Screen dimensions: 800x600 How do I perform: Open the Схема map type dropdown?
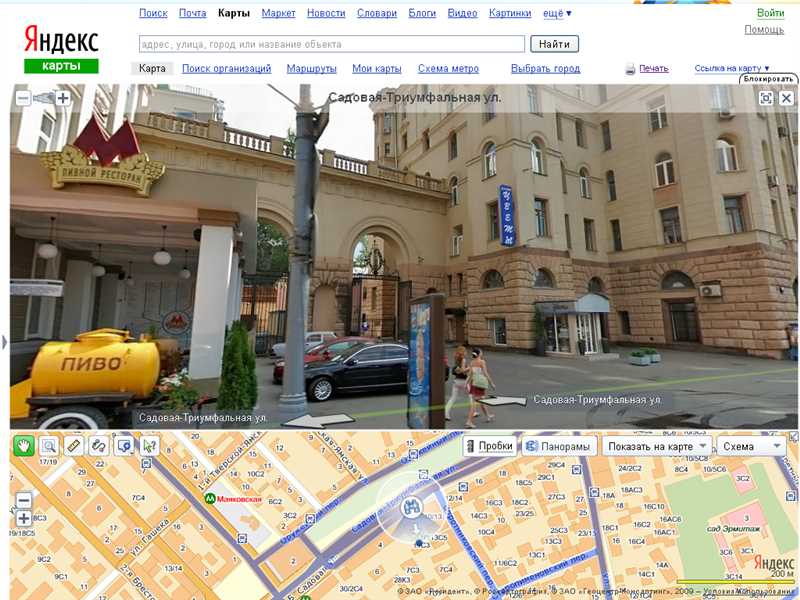pyautogui.click(x=752, y=446)
